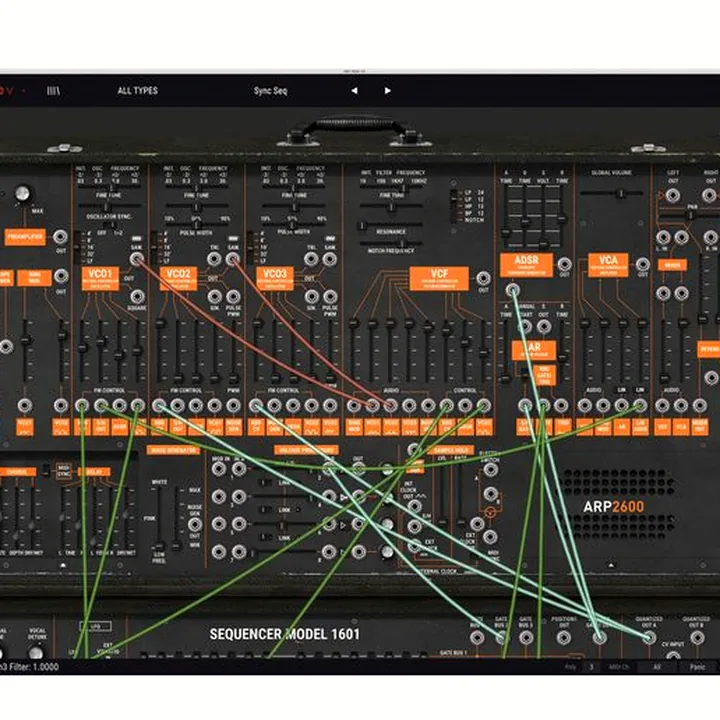Click the VCO1 SAW output jack
Image resolution: width=720 pixels, height=720 pixels.
[136, 259]
